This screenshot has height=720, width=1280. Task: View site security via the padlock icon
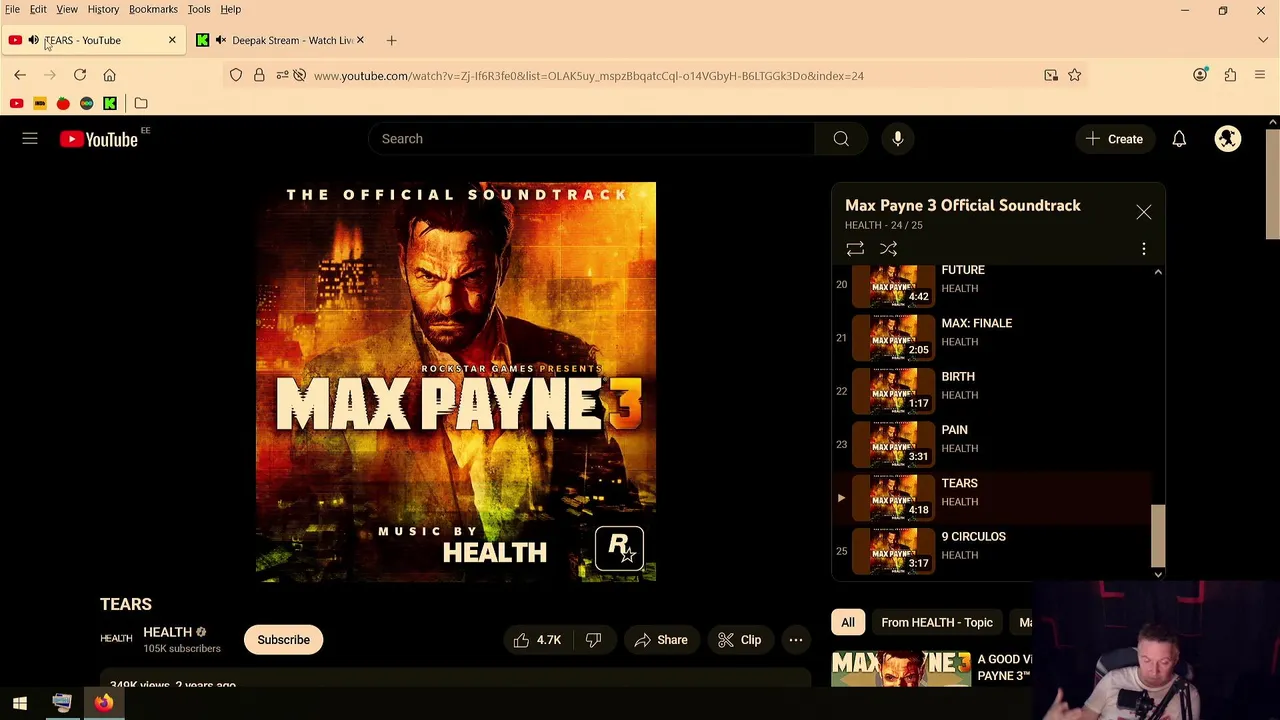(x=259, y=75)
